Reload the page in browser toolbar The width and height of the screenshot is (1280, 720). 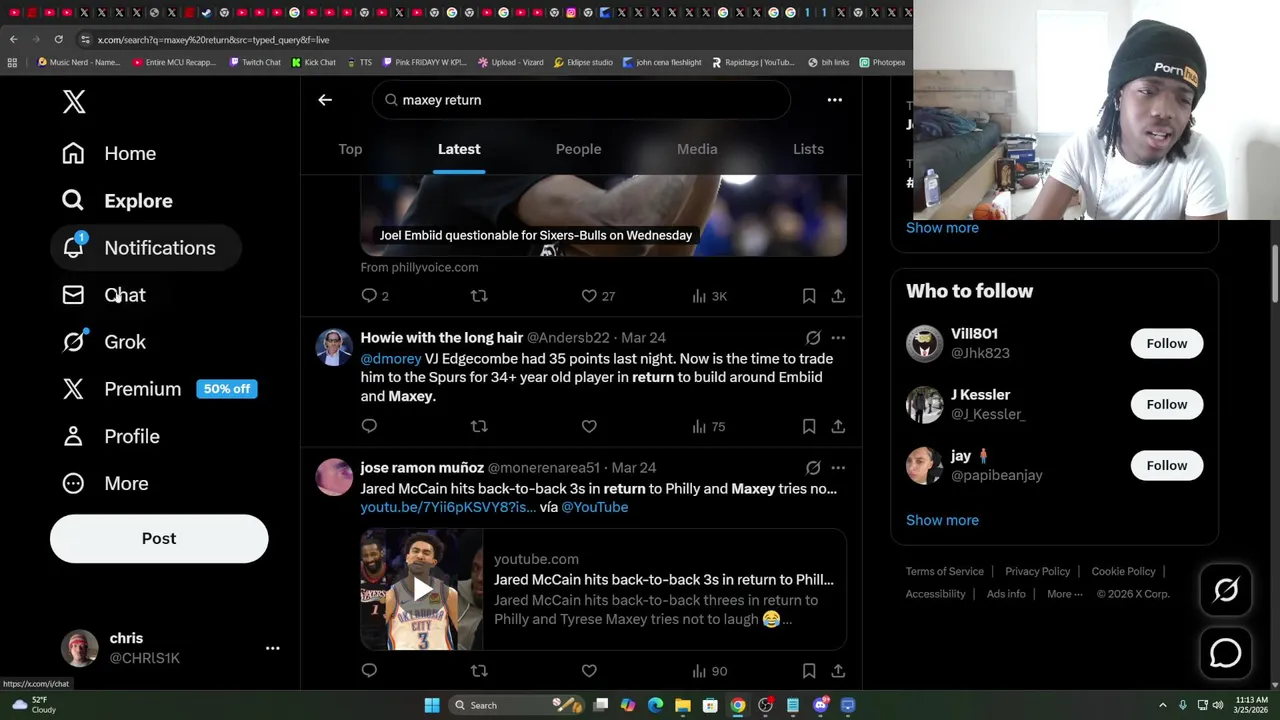point(59,39)
